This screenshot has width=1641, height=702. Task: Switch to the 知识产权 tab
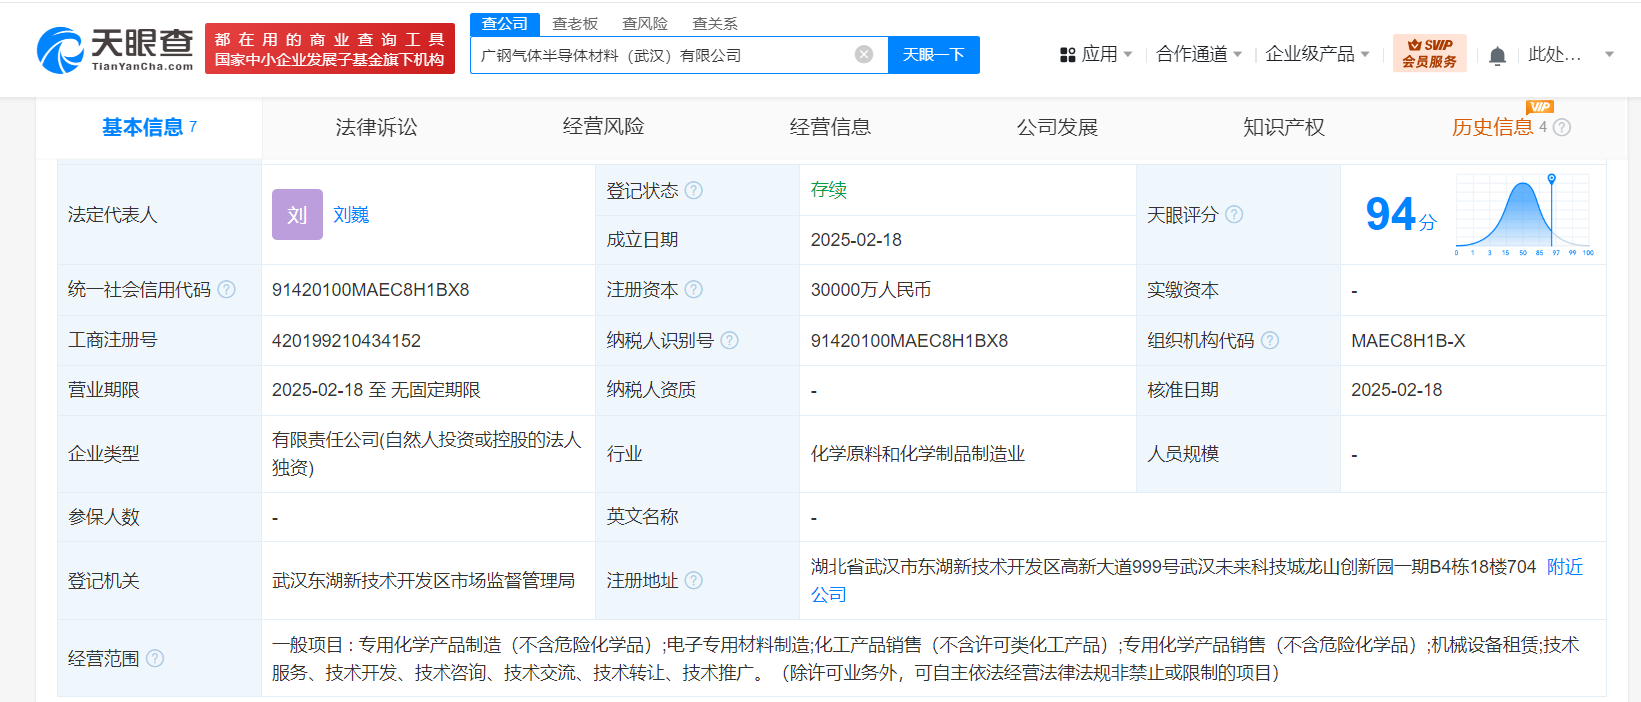pos(1283,127)
